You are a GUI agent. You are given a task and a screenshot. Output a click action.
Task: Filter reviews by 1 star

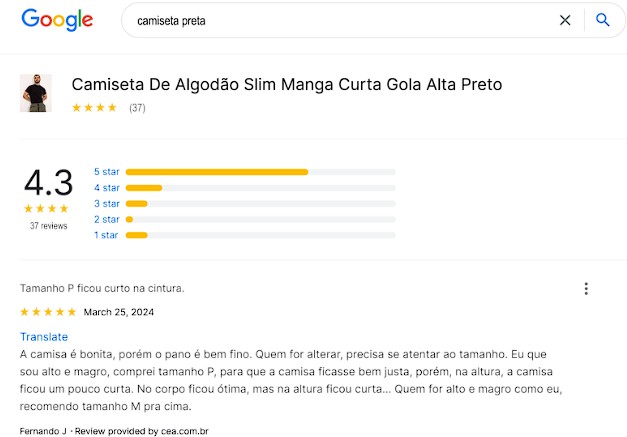click(x=106, y=235)
